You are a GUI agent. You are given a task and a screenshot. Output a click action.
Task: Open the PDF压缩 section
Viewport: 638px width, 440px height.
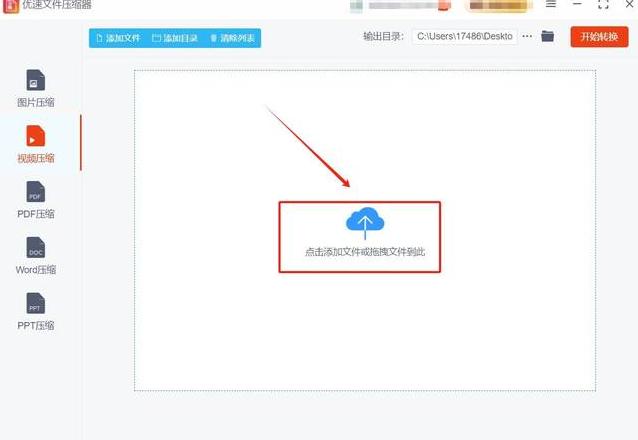(x=36, y=200)
